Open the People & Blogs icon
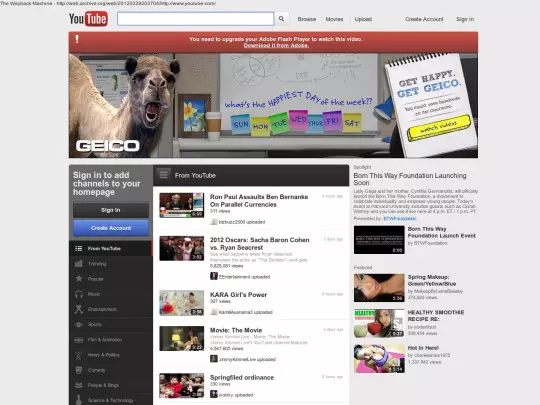This screenshot has width=540, height=405. click(79, 385)
